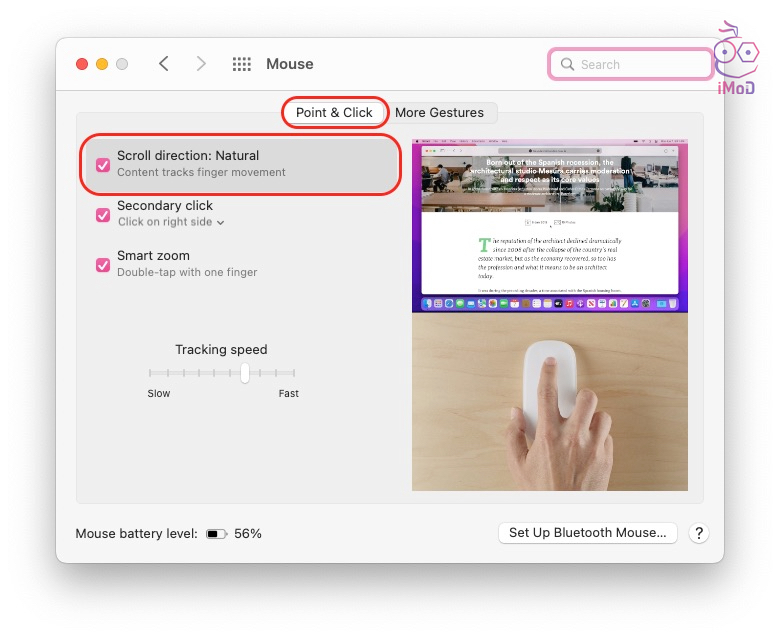The image size is (780, 637).
Task: Disable the Secondary click checkbox
Action: click(x=103, y=214)
